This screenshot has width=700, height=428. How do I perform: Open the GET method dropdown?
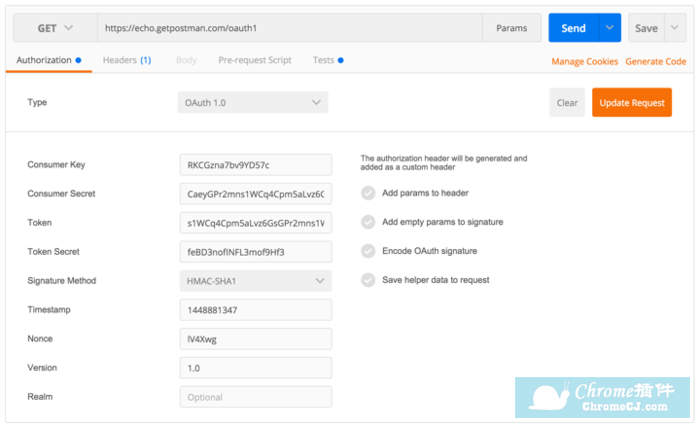55,28
